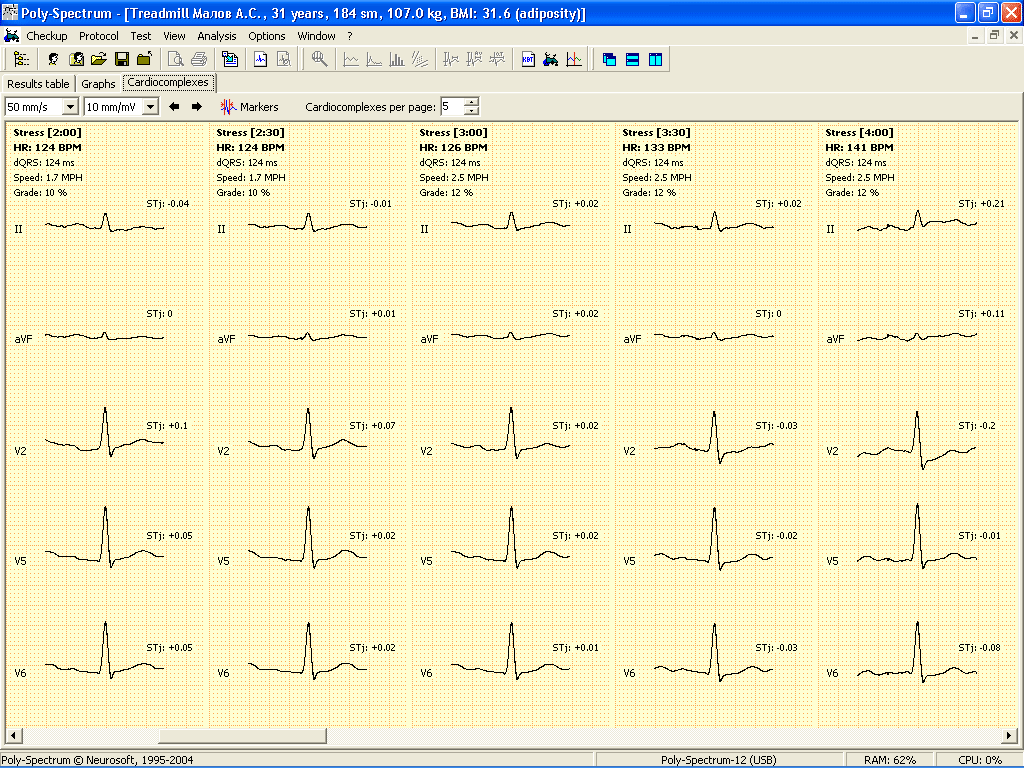
Task: Click the grayed bar chart toolbar icon
Action: point(396,59)
